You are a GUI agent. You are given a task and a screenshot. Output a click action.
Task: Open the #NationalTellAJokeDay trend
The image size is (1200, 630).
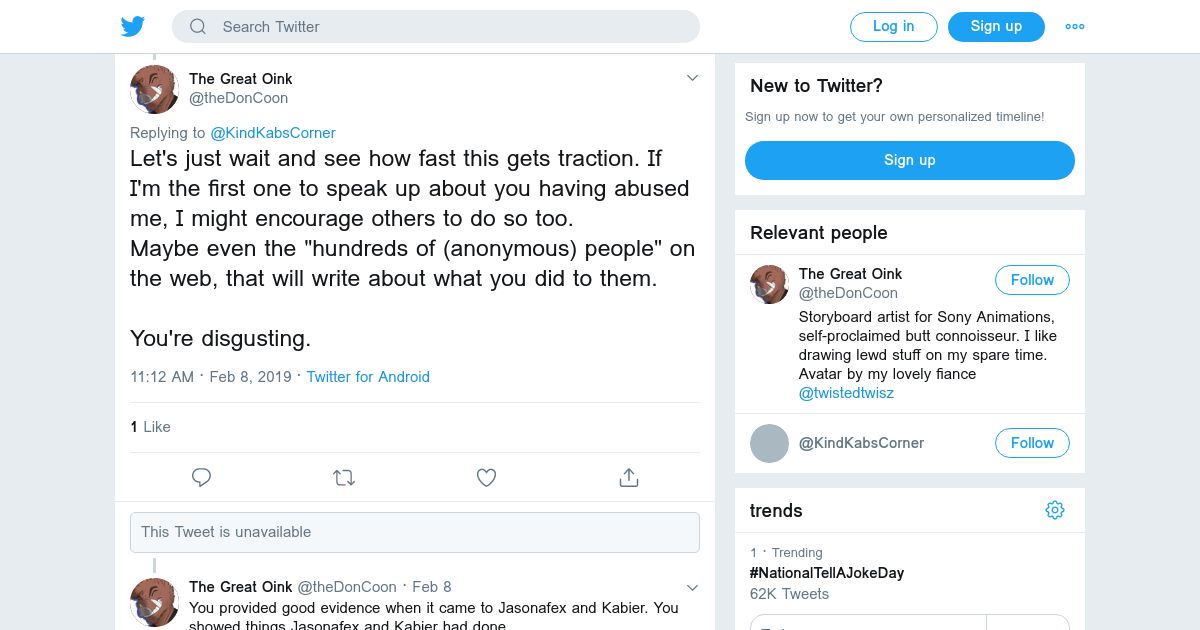coord(827,573)
